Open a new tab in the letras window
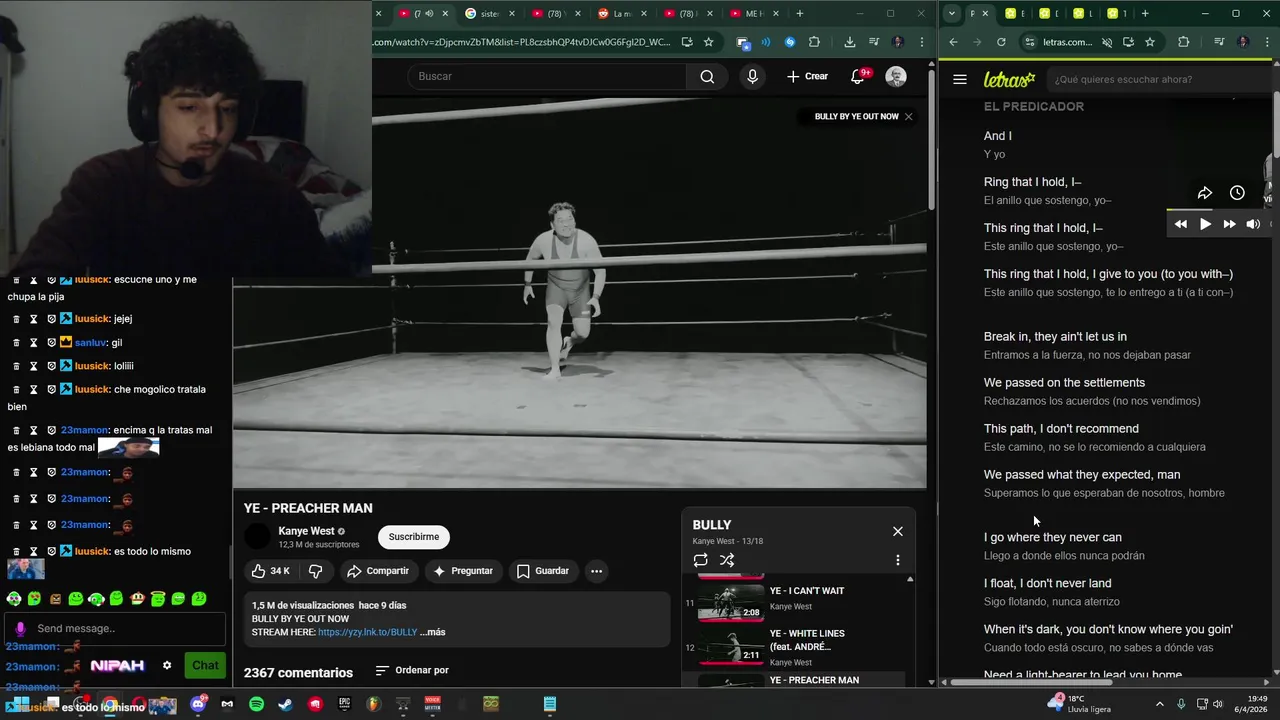The width and height of the screenshot is (1280, 720). pos(1145,14)
